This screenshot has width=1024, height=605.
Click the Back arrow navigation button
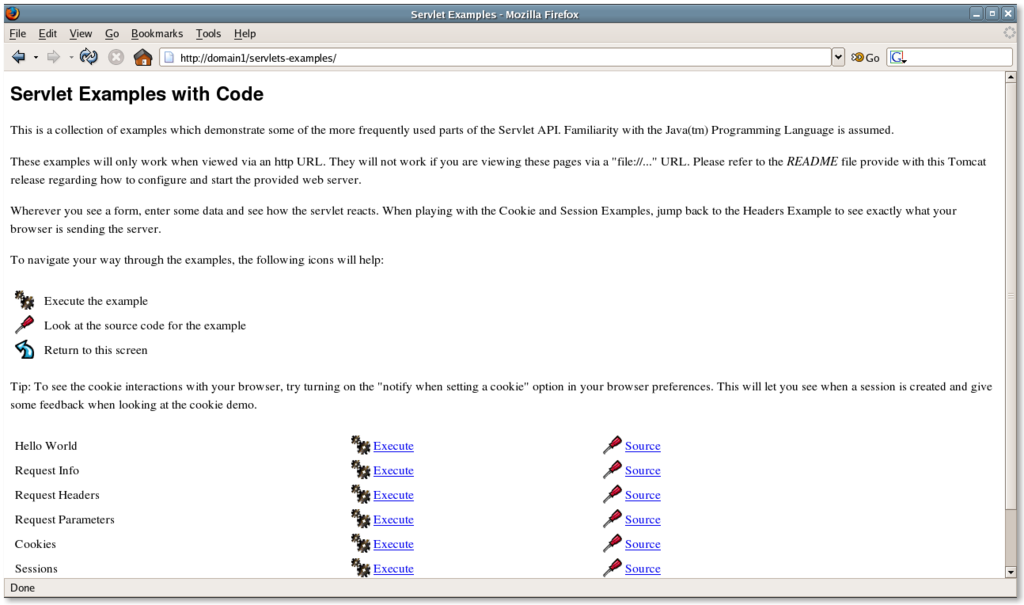click(18, 57)
